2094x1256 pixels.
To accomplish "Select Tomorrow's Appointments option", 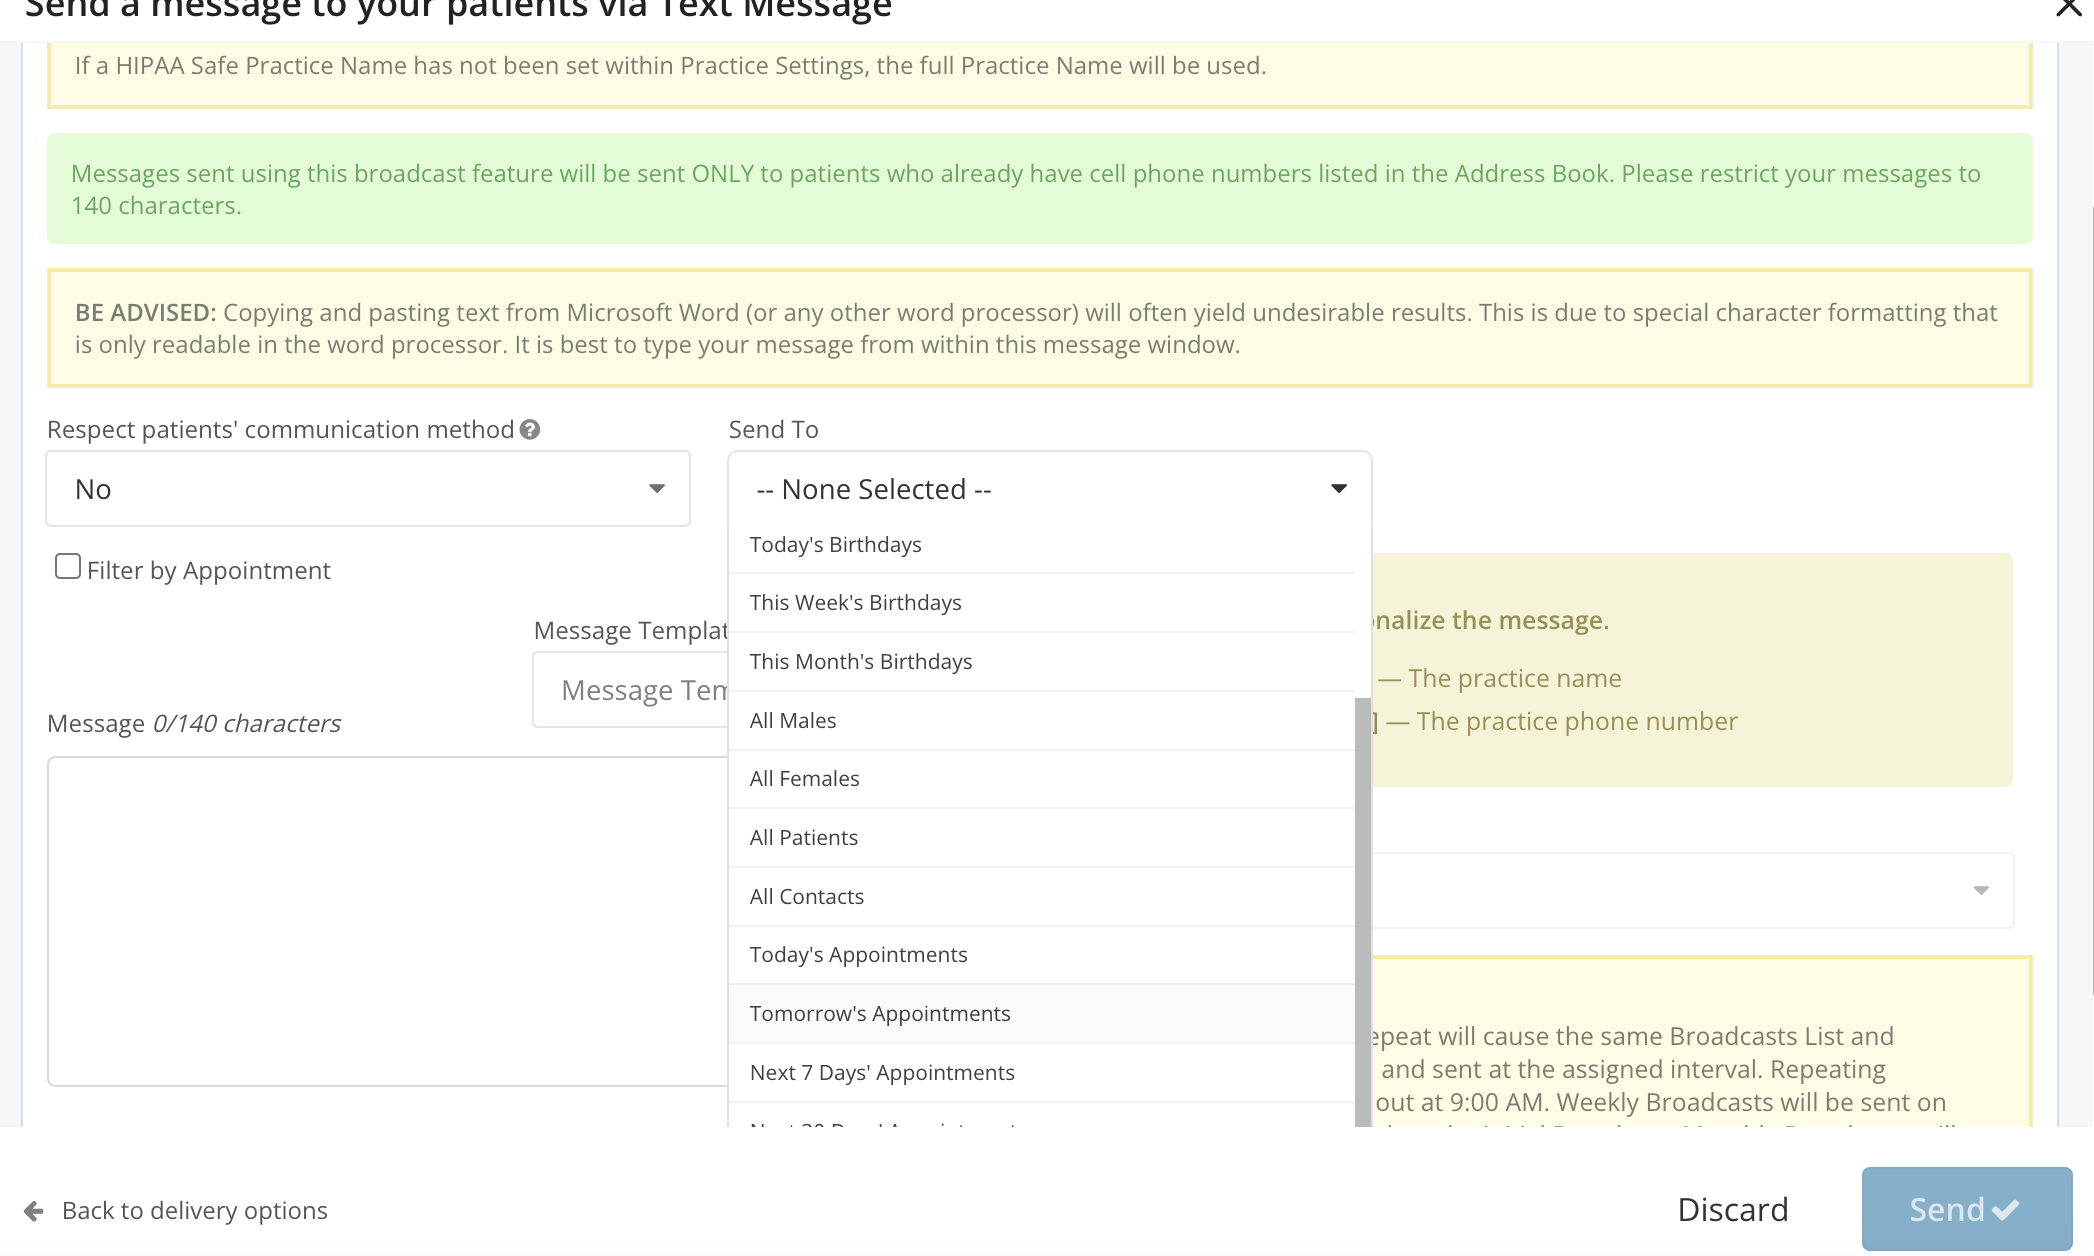I will point(880,1014).
